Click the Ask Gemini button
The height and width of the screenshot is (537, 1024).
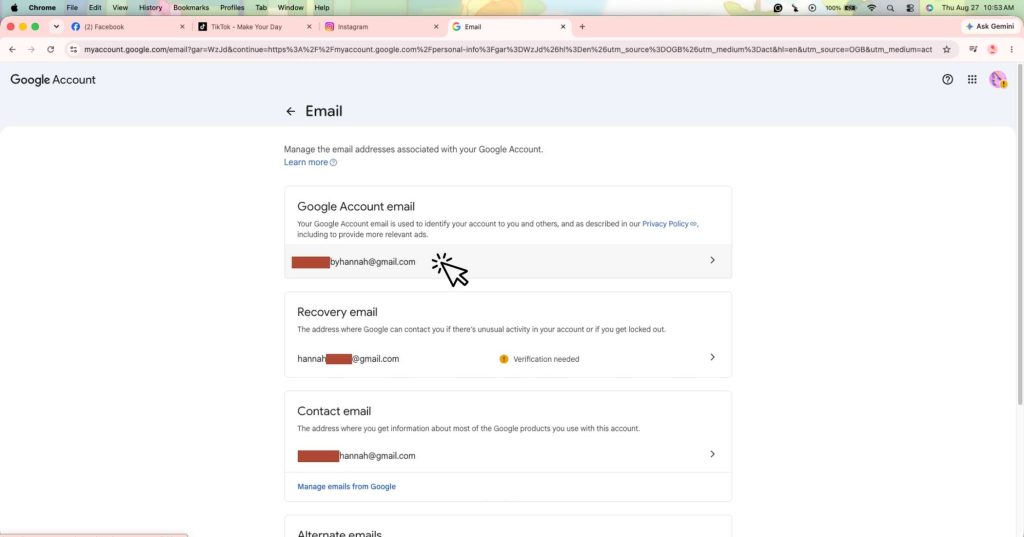[989, 26]
